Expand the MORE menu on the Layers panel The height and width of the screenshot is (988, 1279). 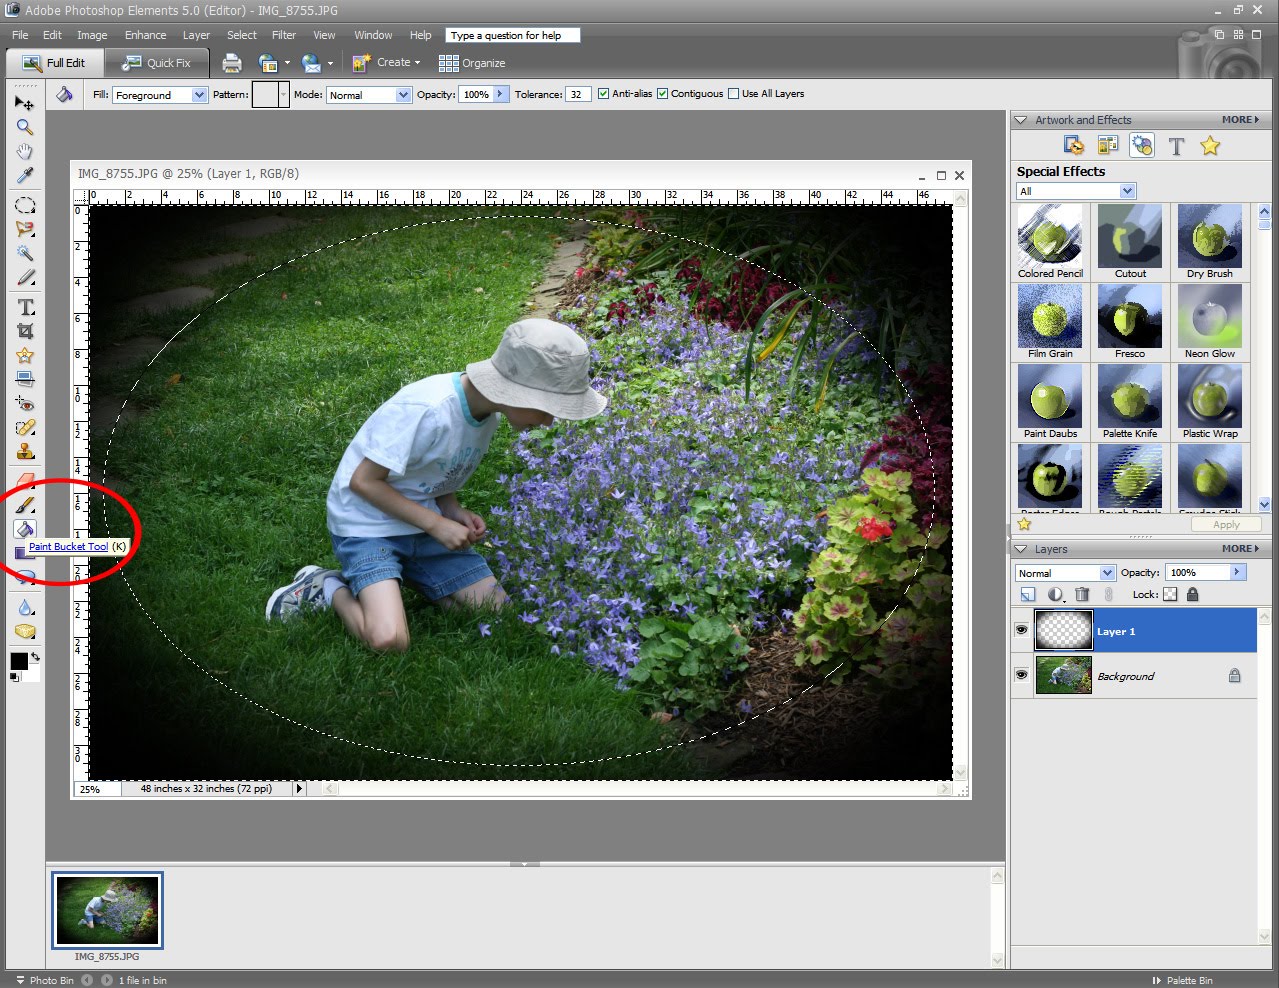(1240, 548)
